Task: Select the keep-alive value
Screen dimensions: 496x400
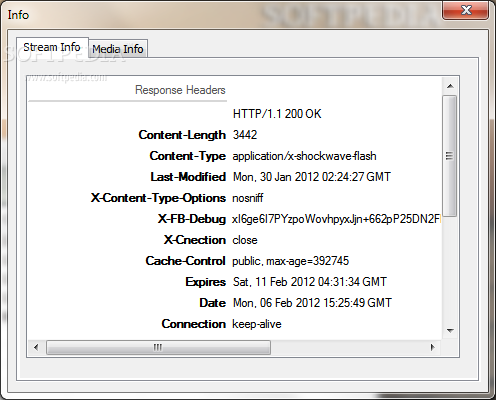Action: 257,324
